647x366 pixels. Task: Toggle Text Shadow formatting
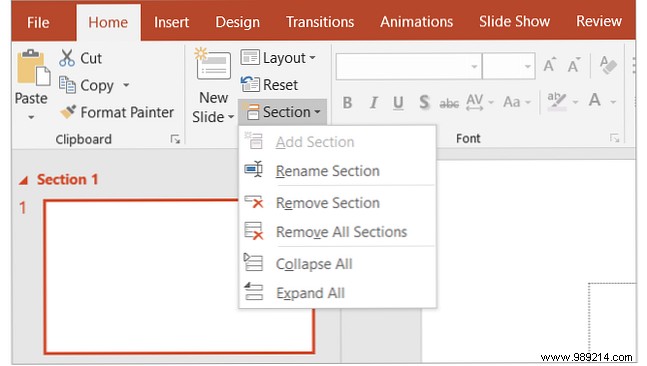[424, 102]
